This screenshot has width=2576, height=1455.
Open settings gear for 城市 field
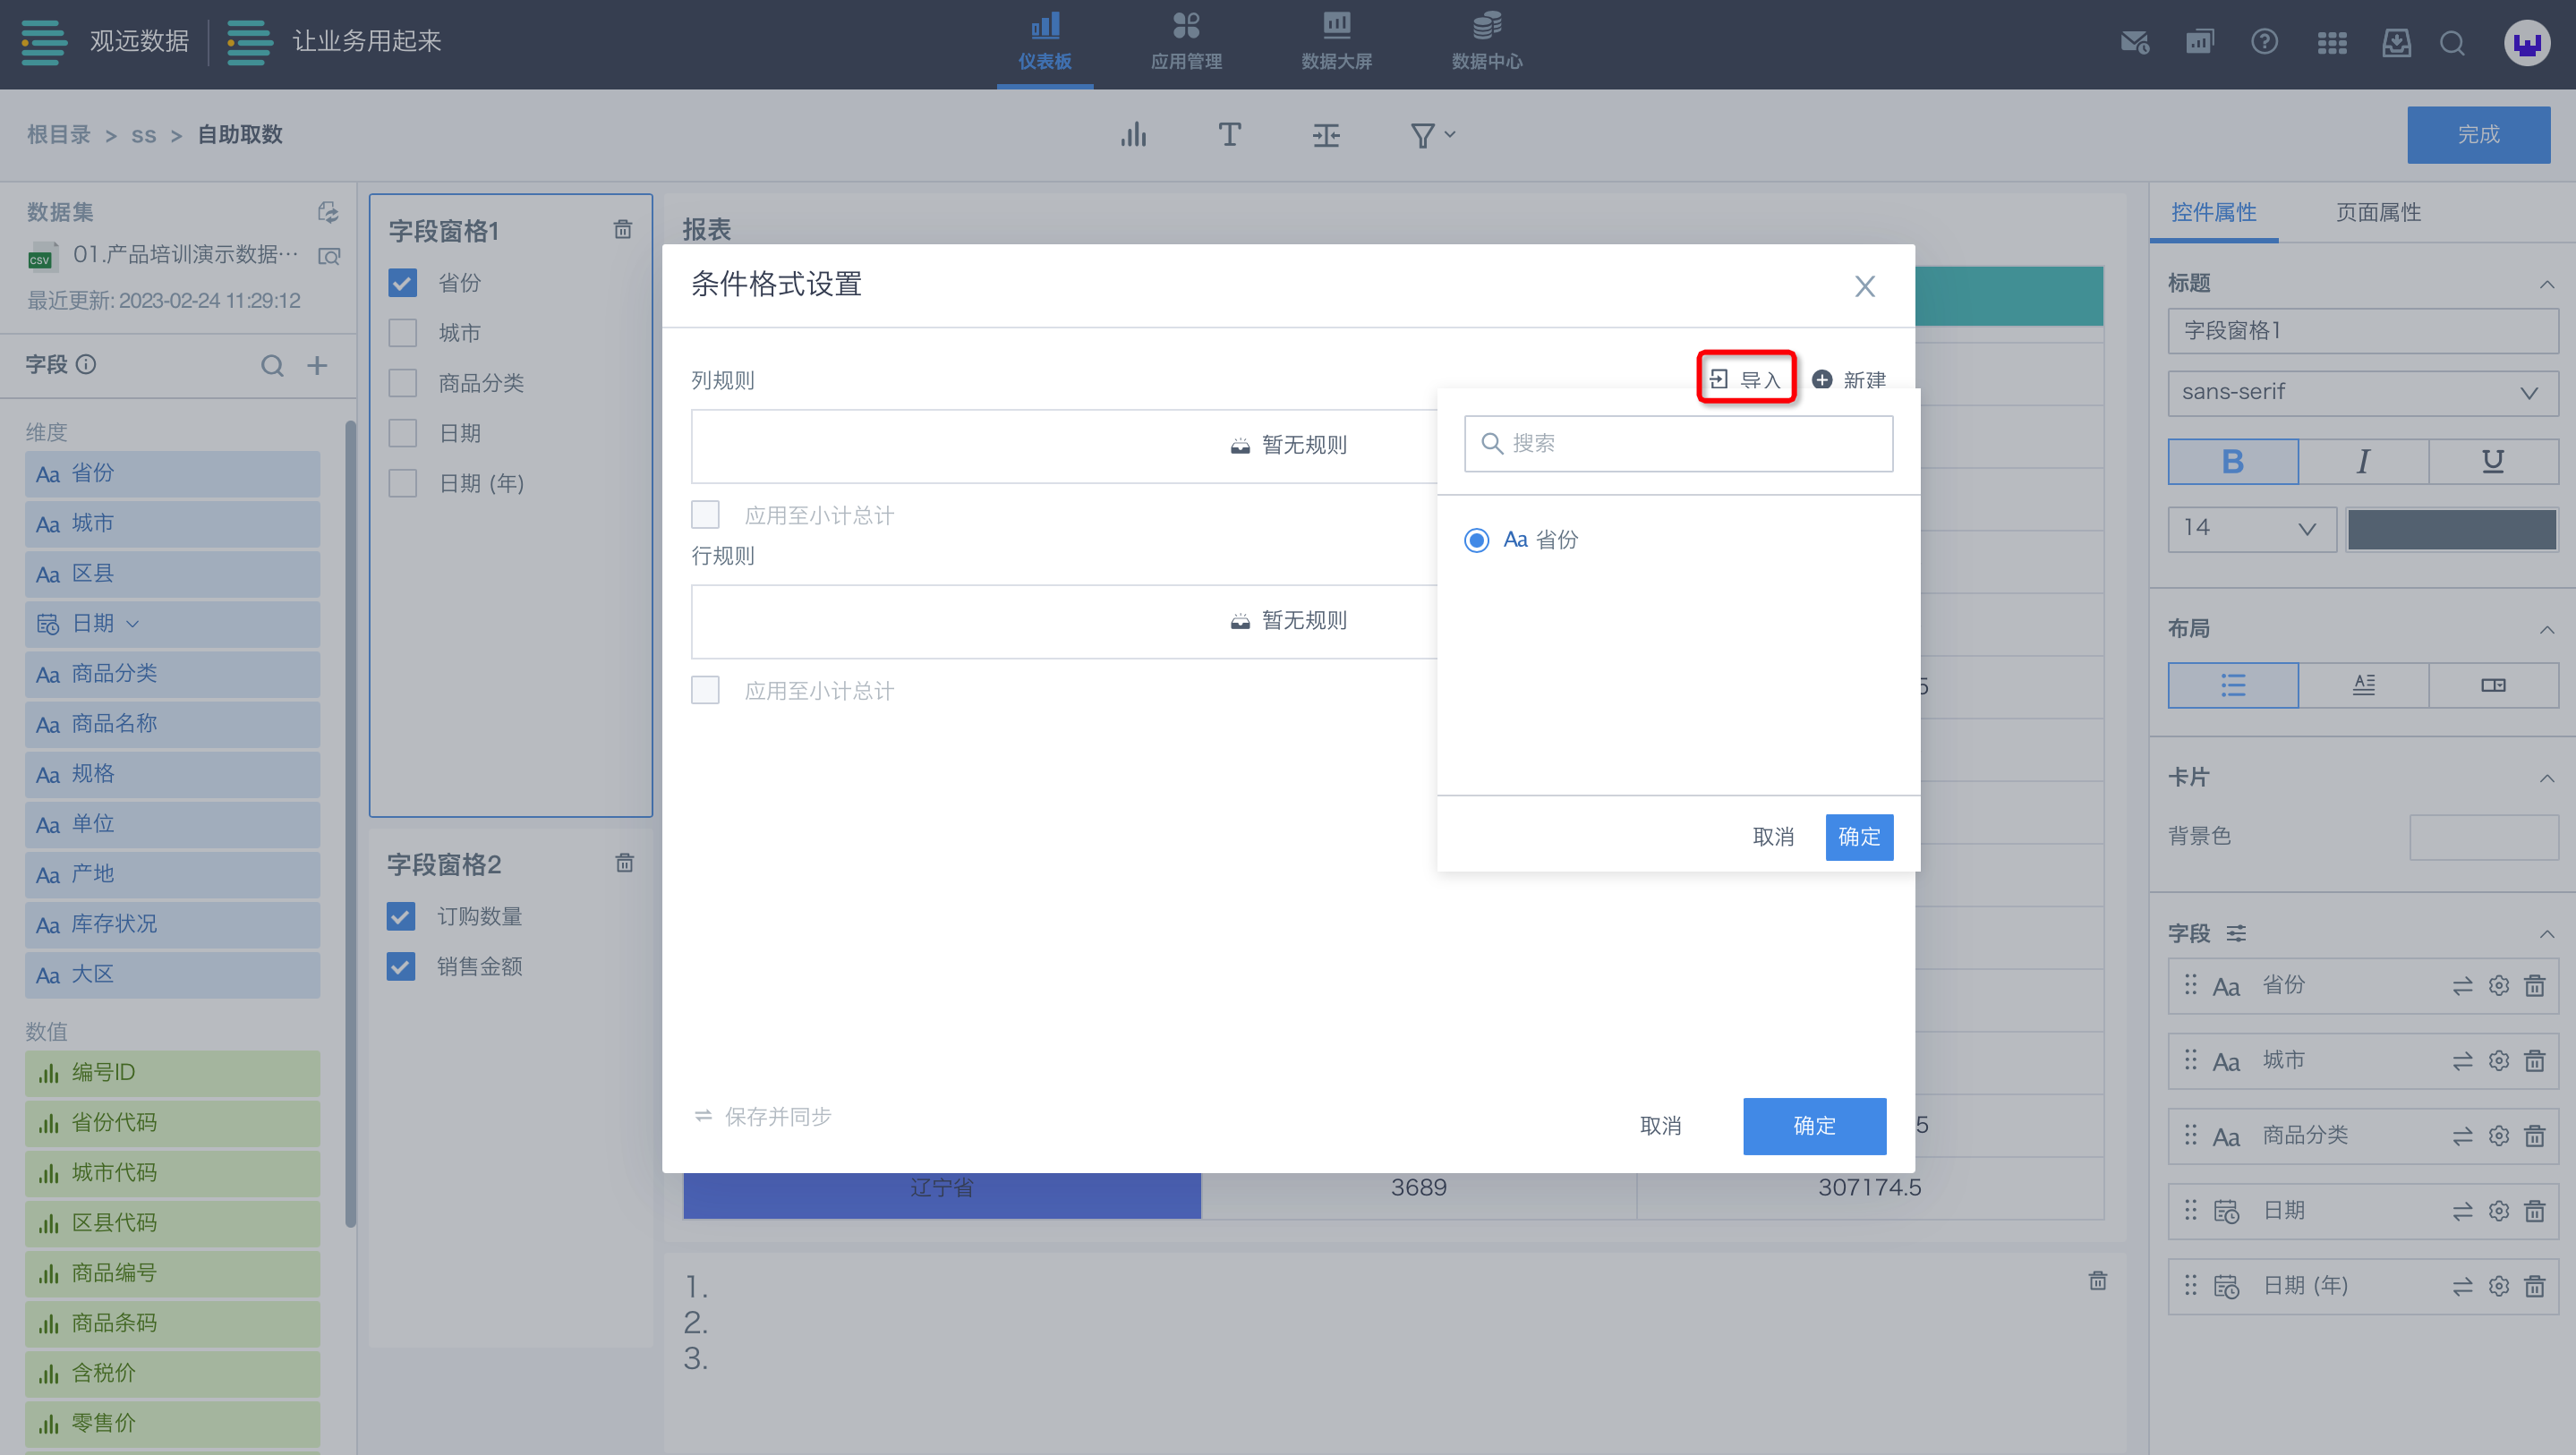click(x=2498, y=1060)
